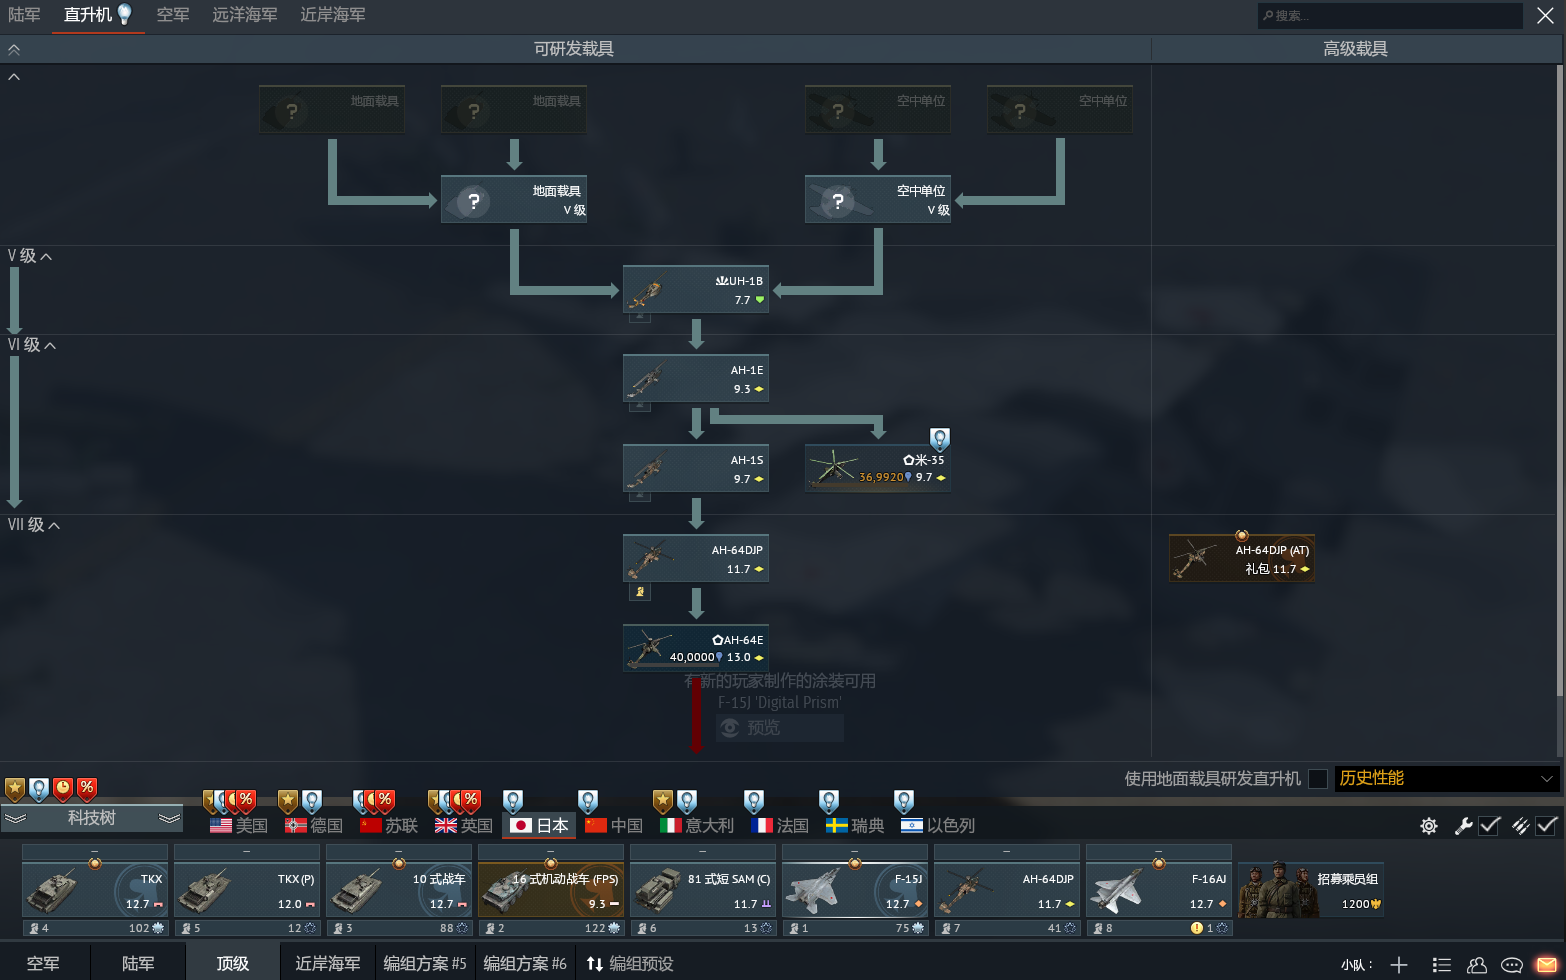Screen dimensions: 1566x980
Task: Open the mail inbox envelope icon
Action: pos(1546,965)
